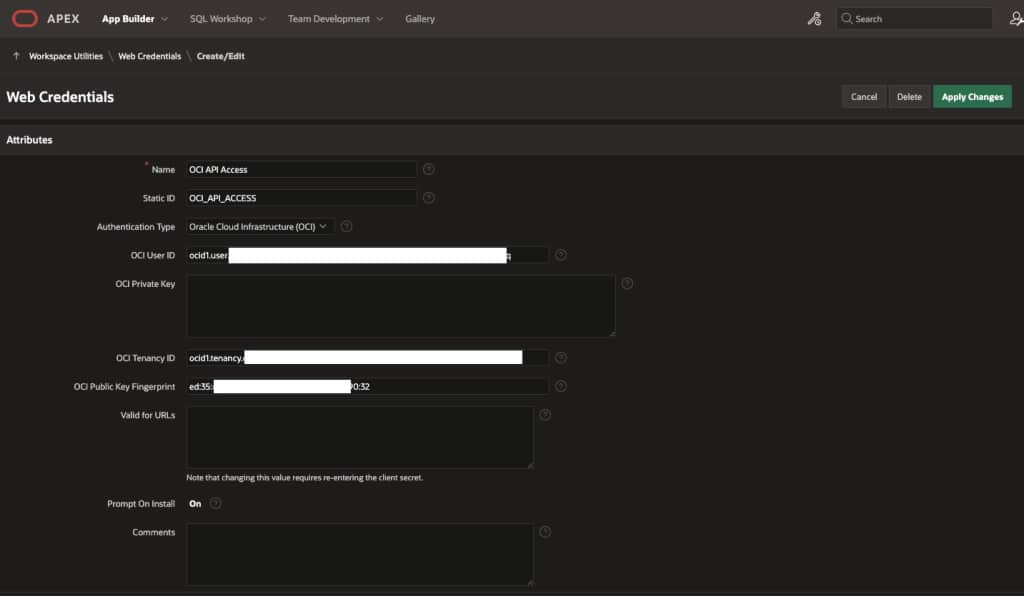Click the Web Credentials page title
Image resolution: width=1024 pixels, height=596 pixels.
coord(60,97)
